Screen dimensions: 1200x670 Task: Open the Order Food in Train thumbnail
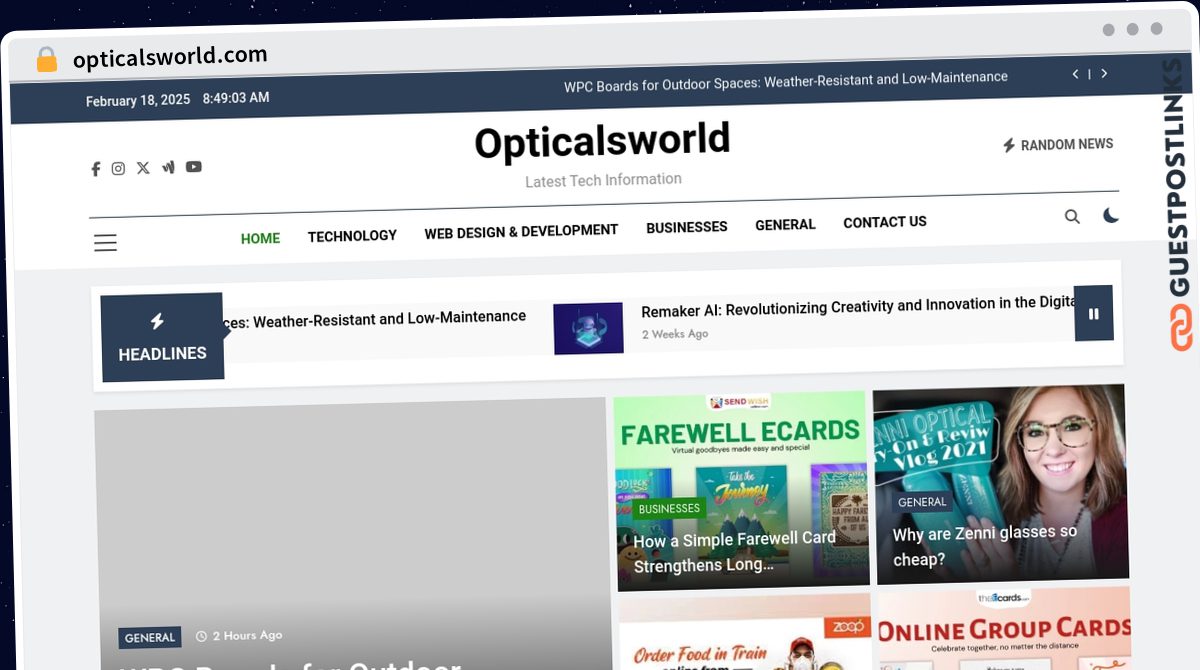tap(745, 634)
